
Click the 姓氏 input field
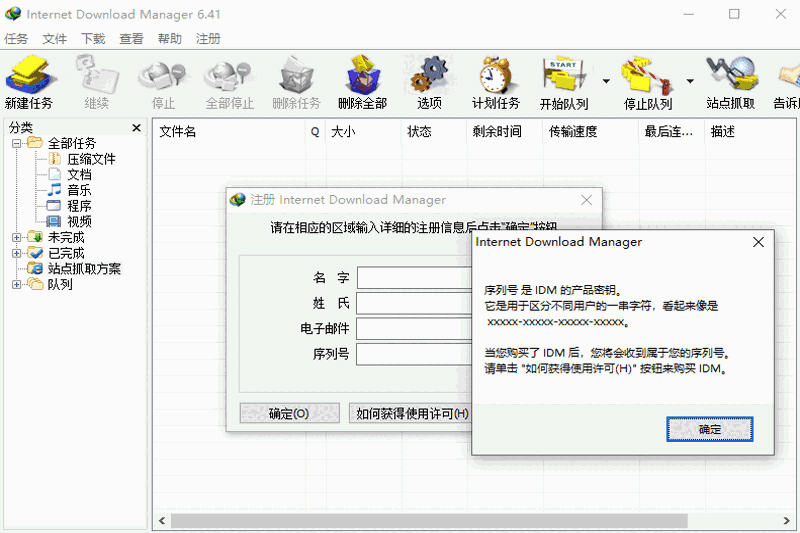click(414, 303)
